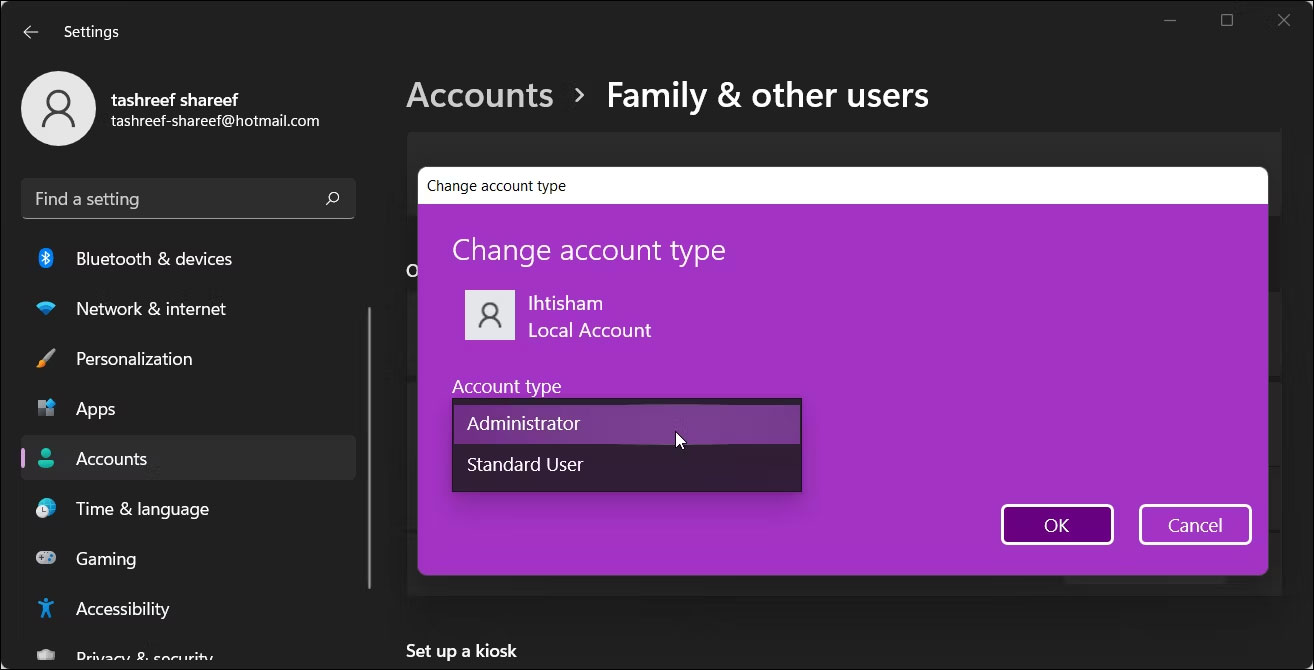This screenshot has height=670, width=1314.
Task: Click the Change account type title bar text
Action: [x=496, y=186]
